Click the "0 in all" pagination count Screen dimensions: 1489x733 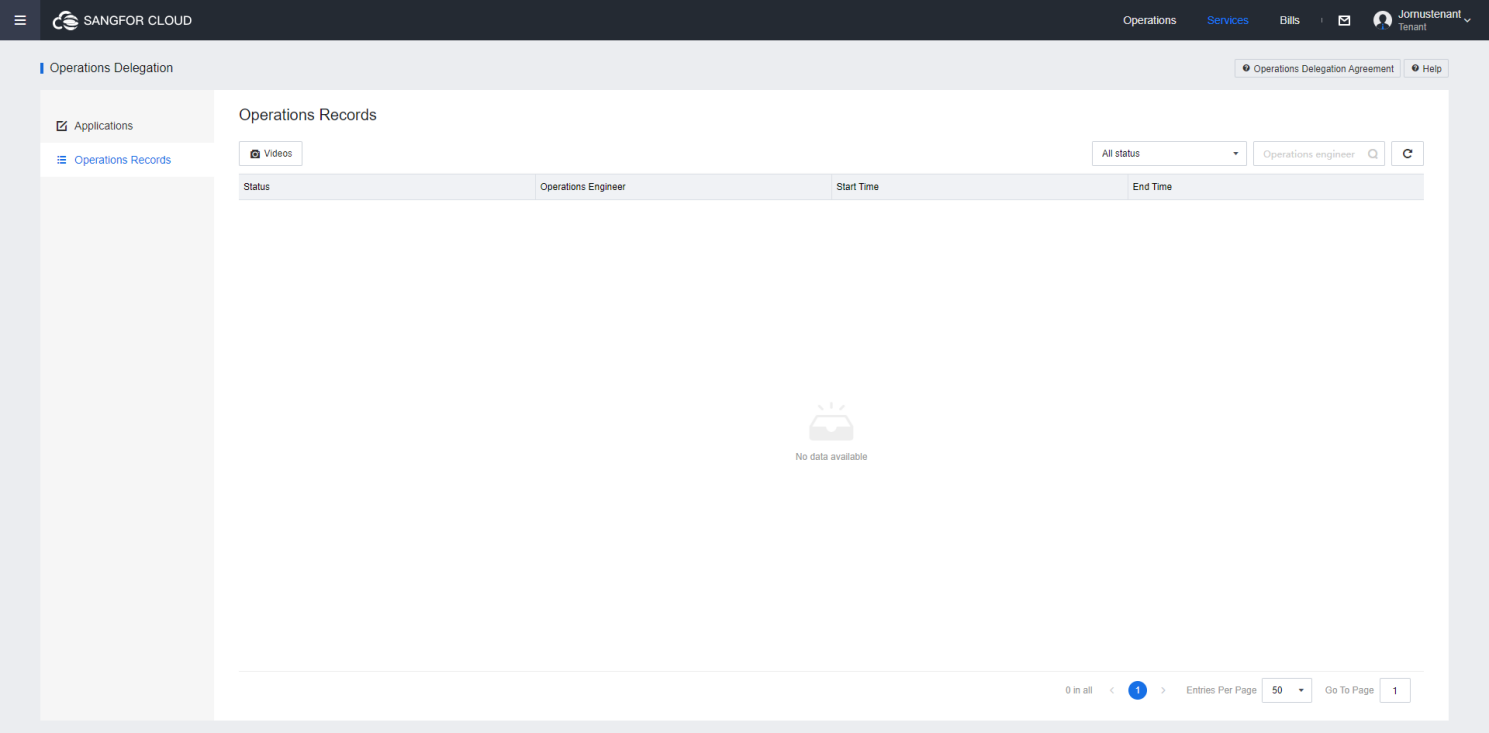click(x=1079, y=691)
